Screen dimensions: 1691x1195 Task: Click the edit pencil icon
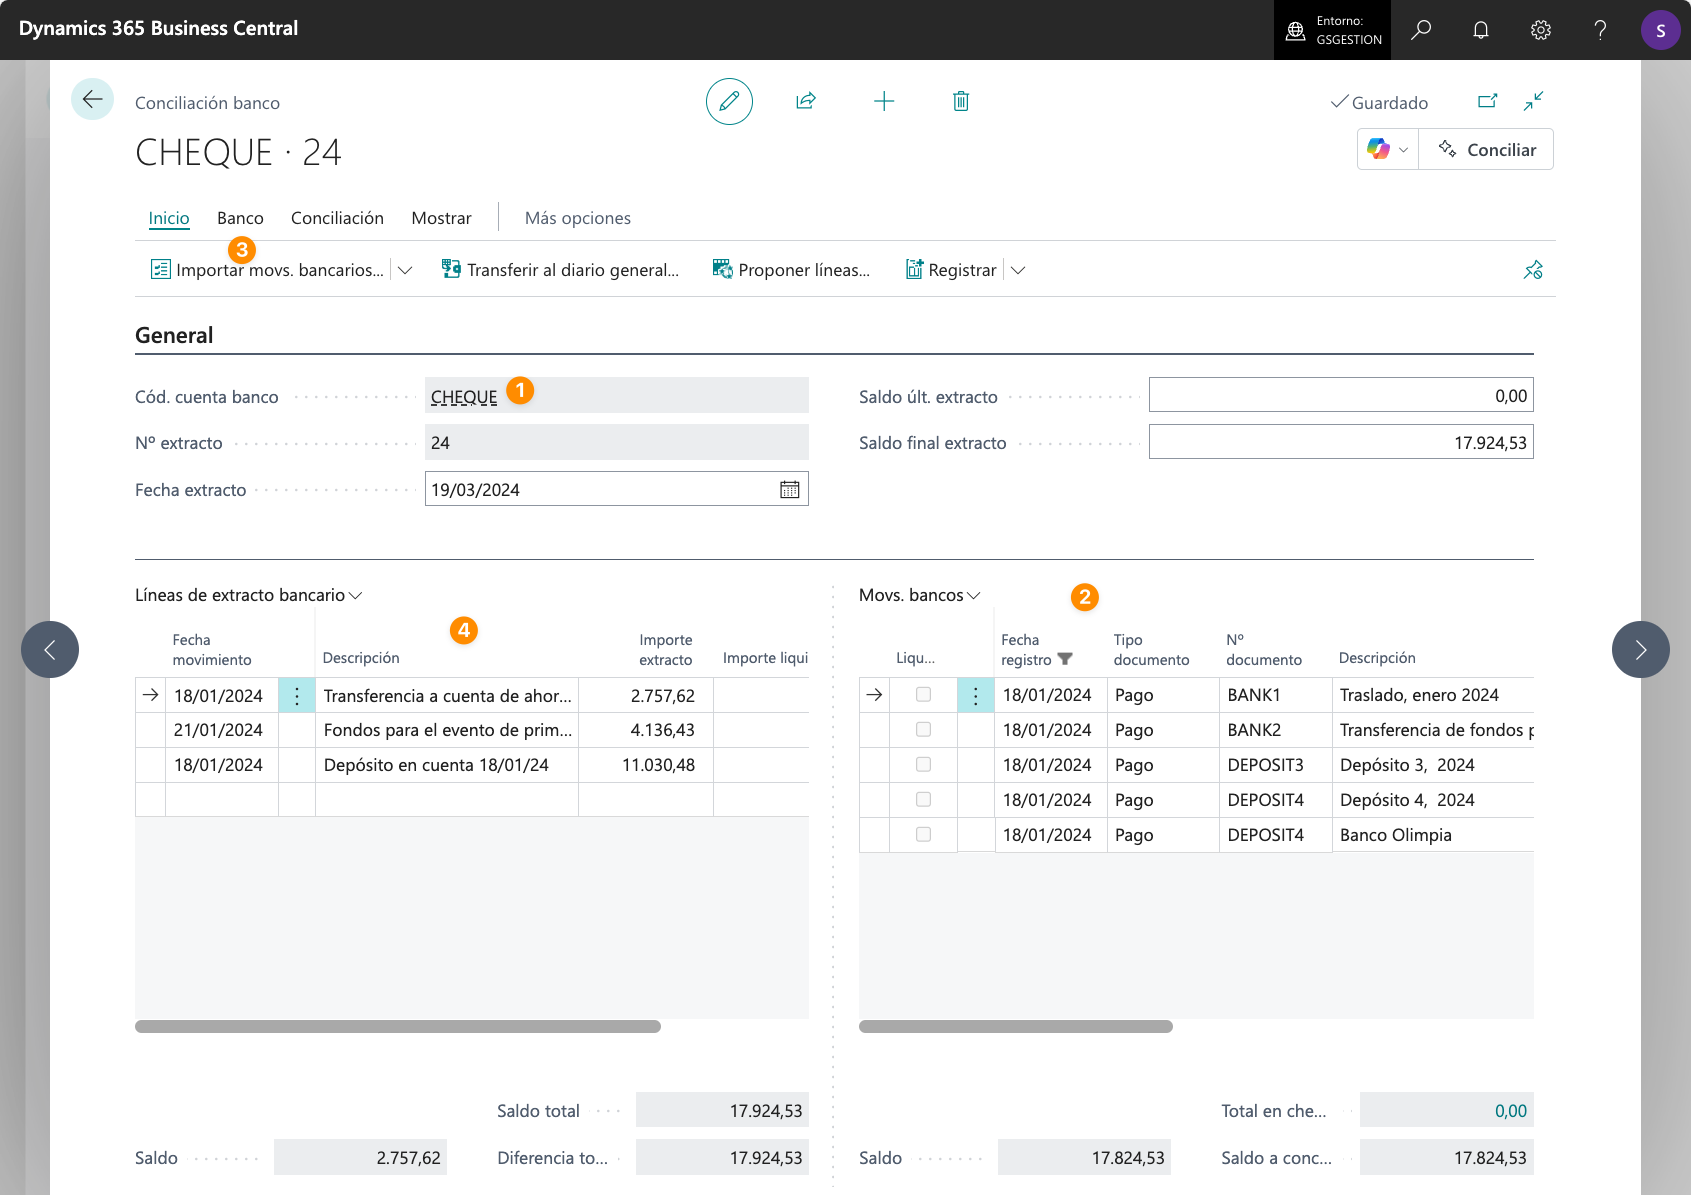coord(729,101)
